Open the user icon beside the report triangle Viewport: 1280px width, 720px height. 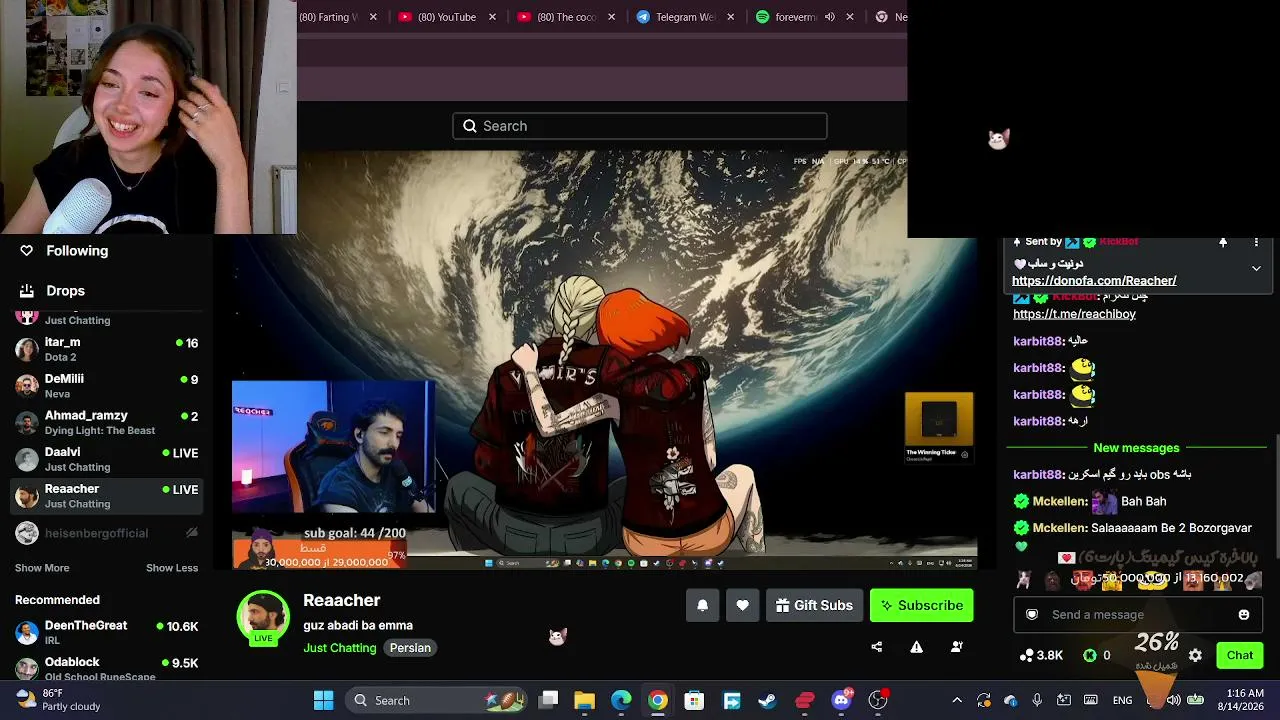click(x=956, y=647)
